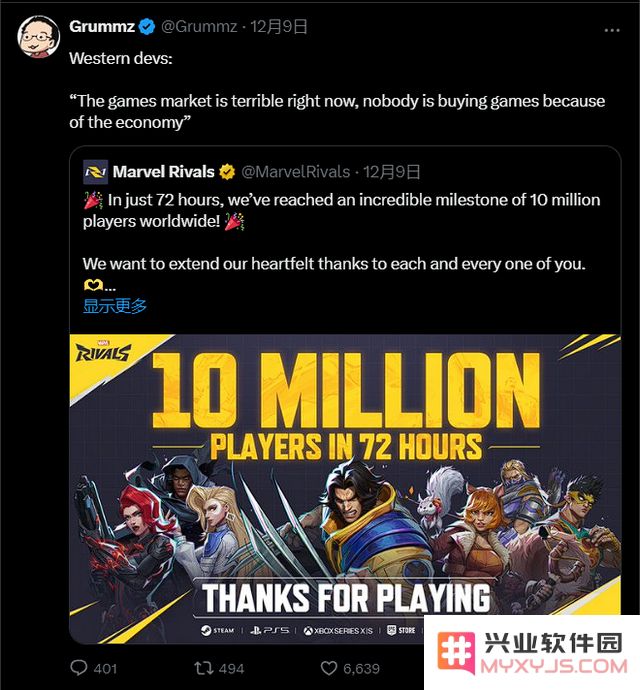This screenshot has width=640, height=690.
Task: Open quoted tweet text about 72 hours
Action: [342, 210]
